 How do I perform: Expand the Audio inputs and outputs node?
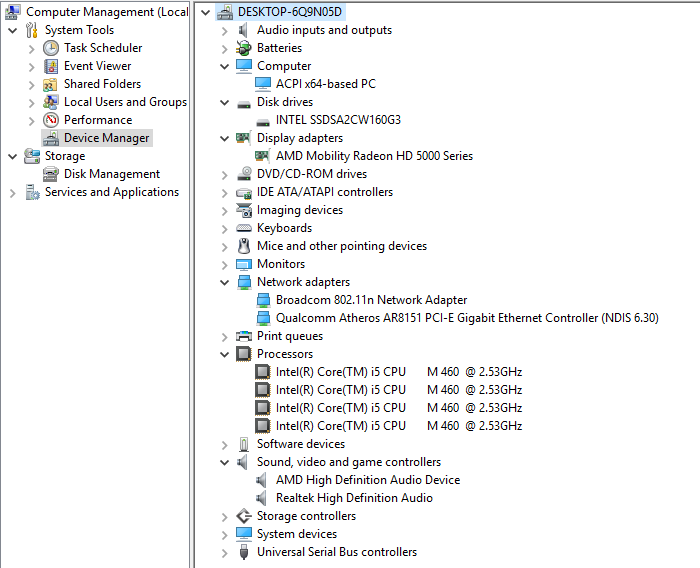(225, 31)
